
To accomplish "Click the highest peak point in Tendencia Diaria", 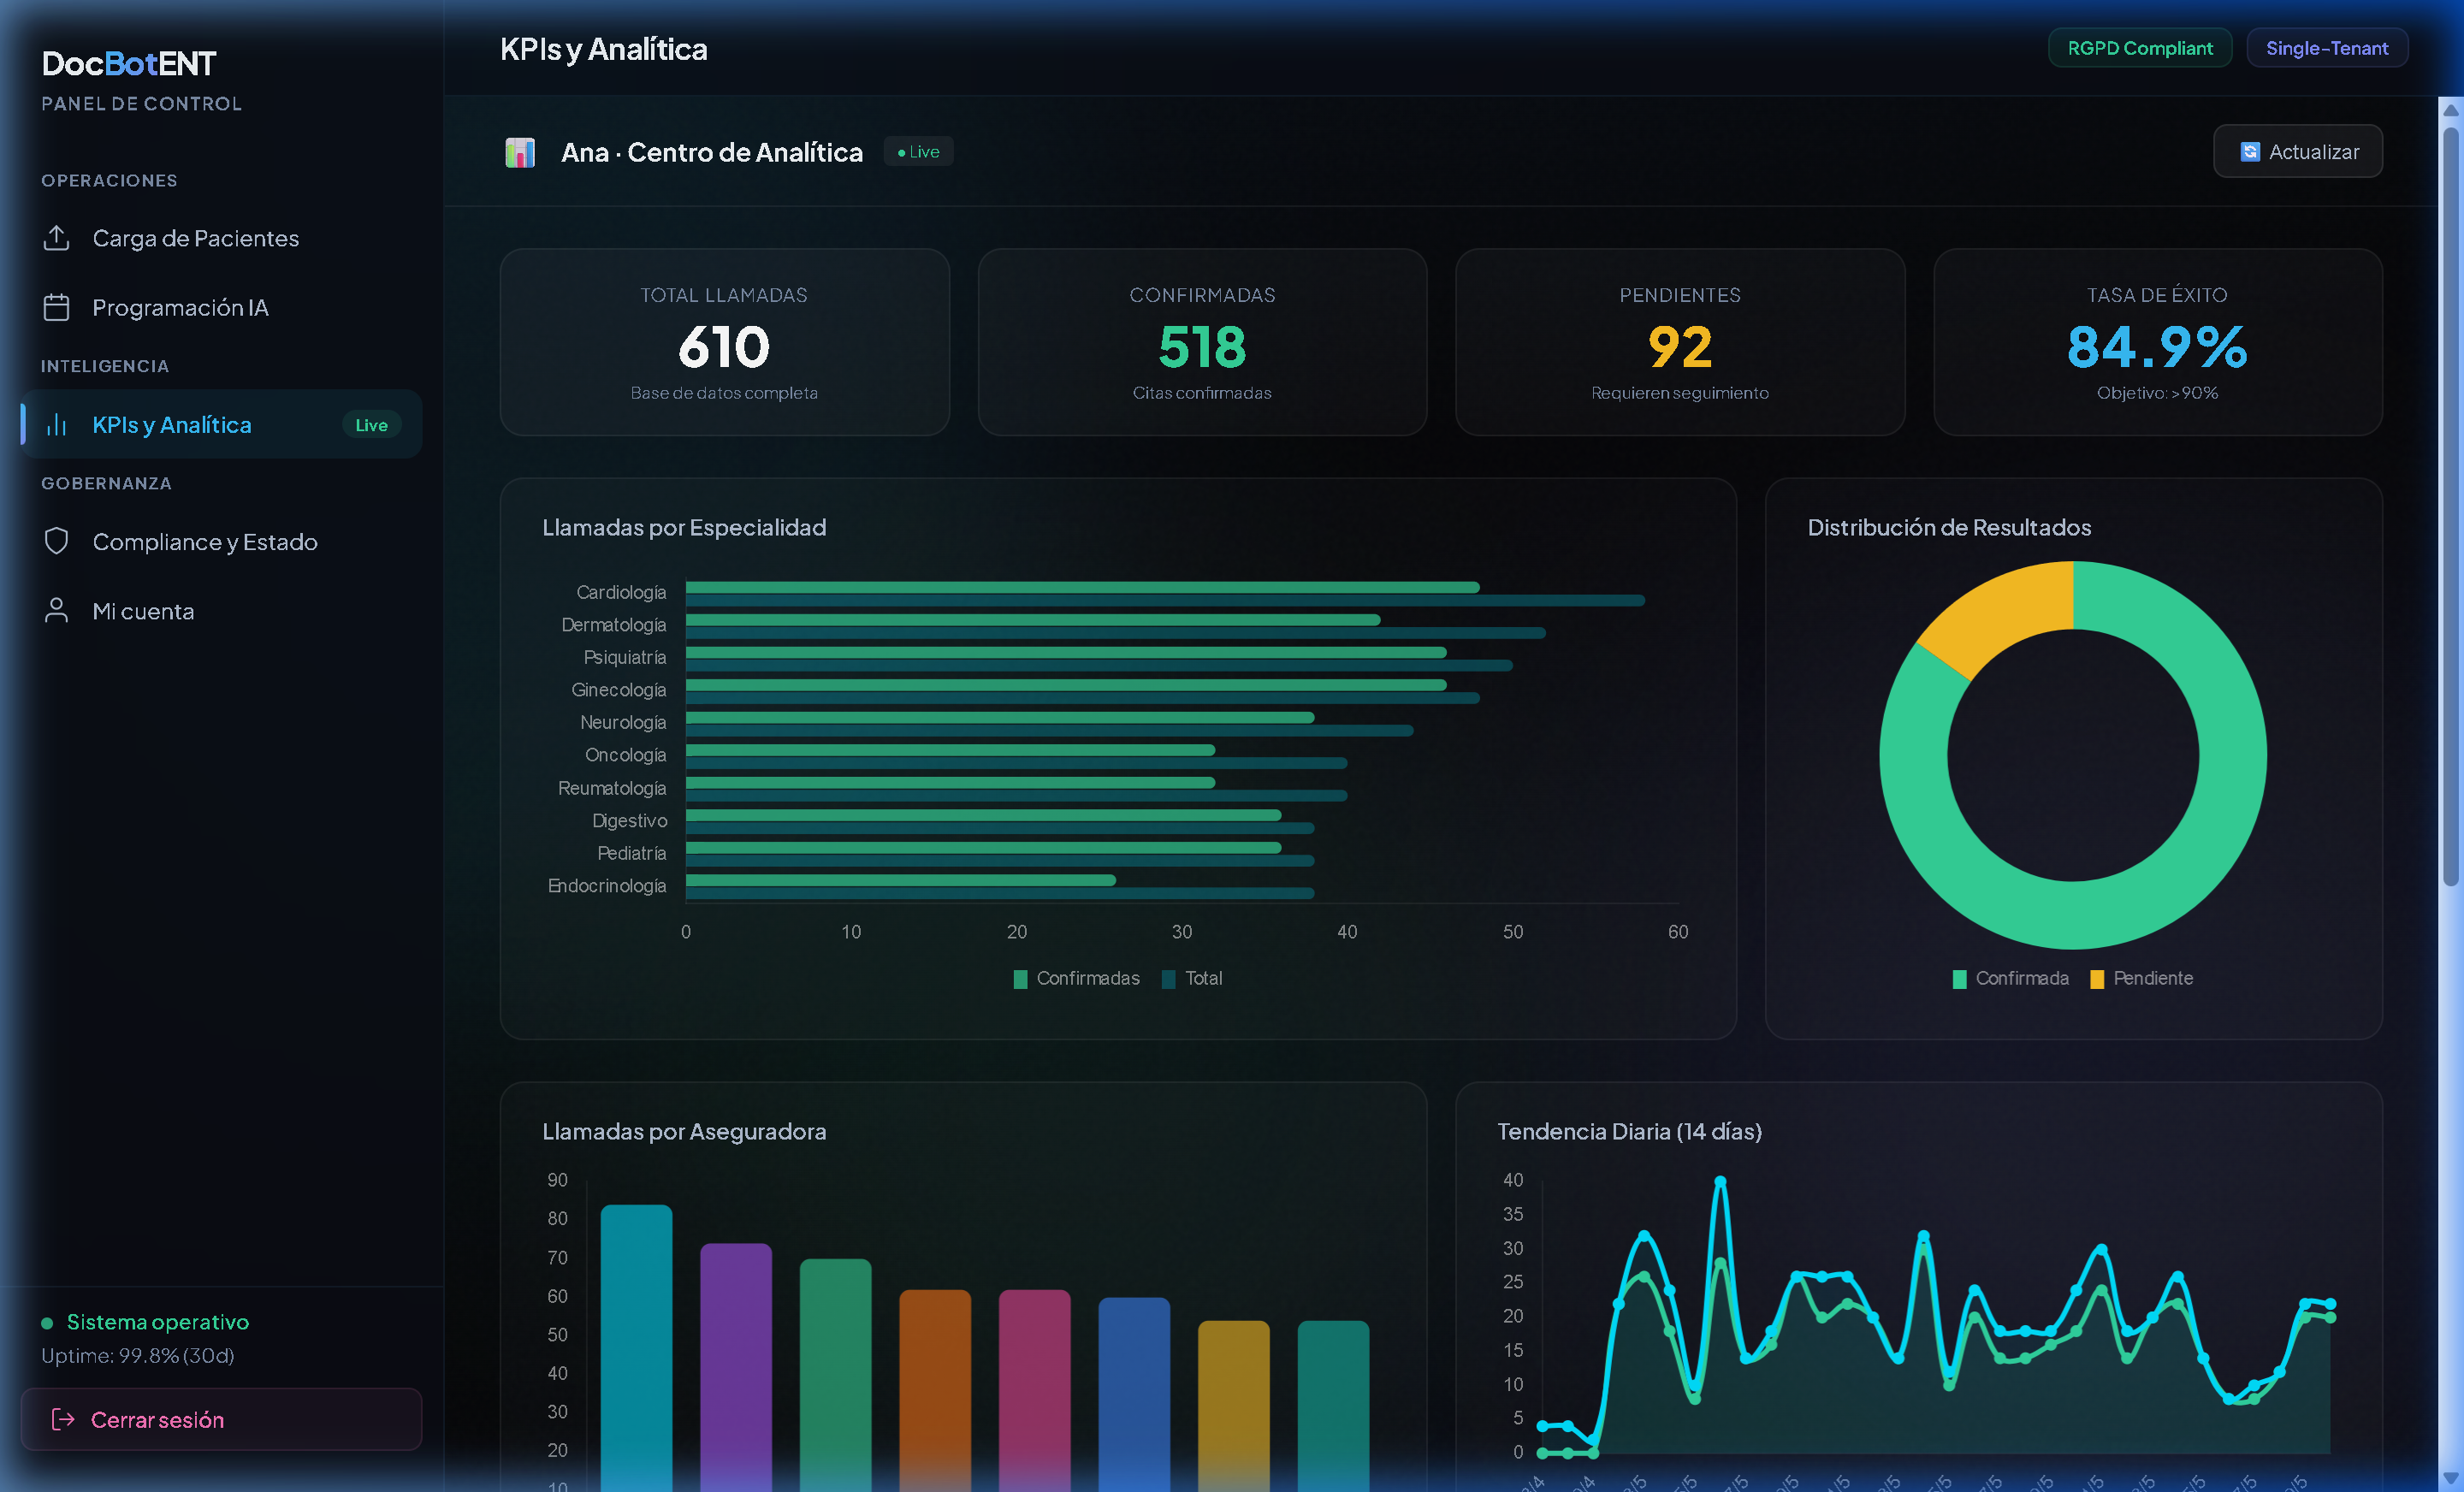I will click(1720, 1181).
